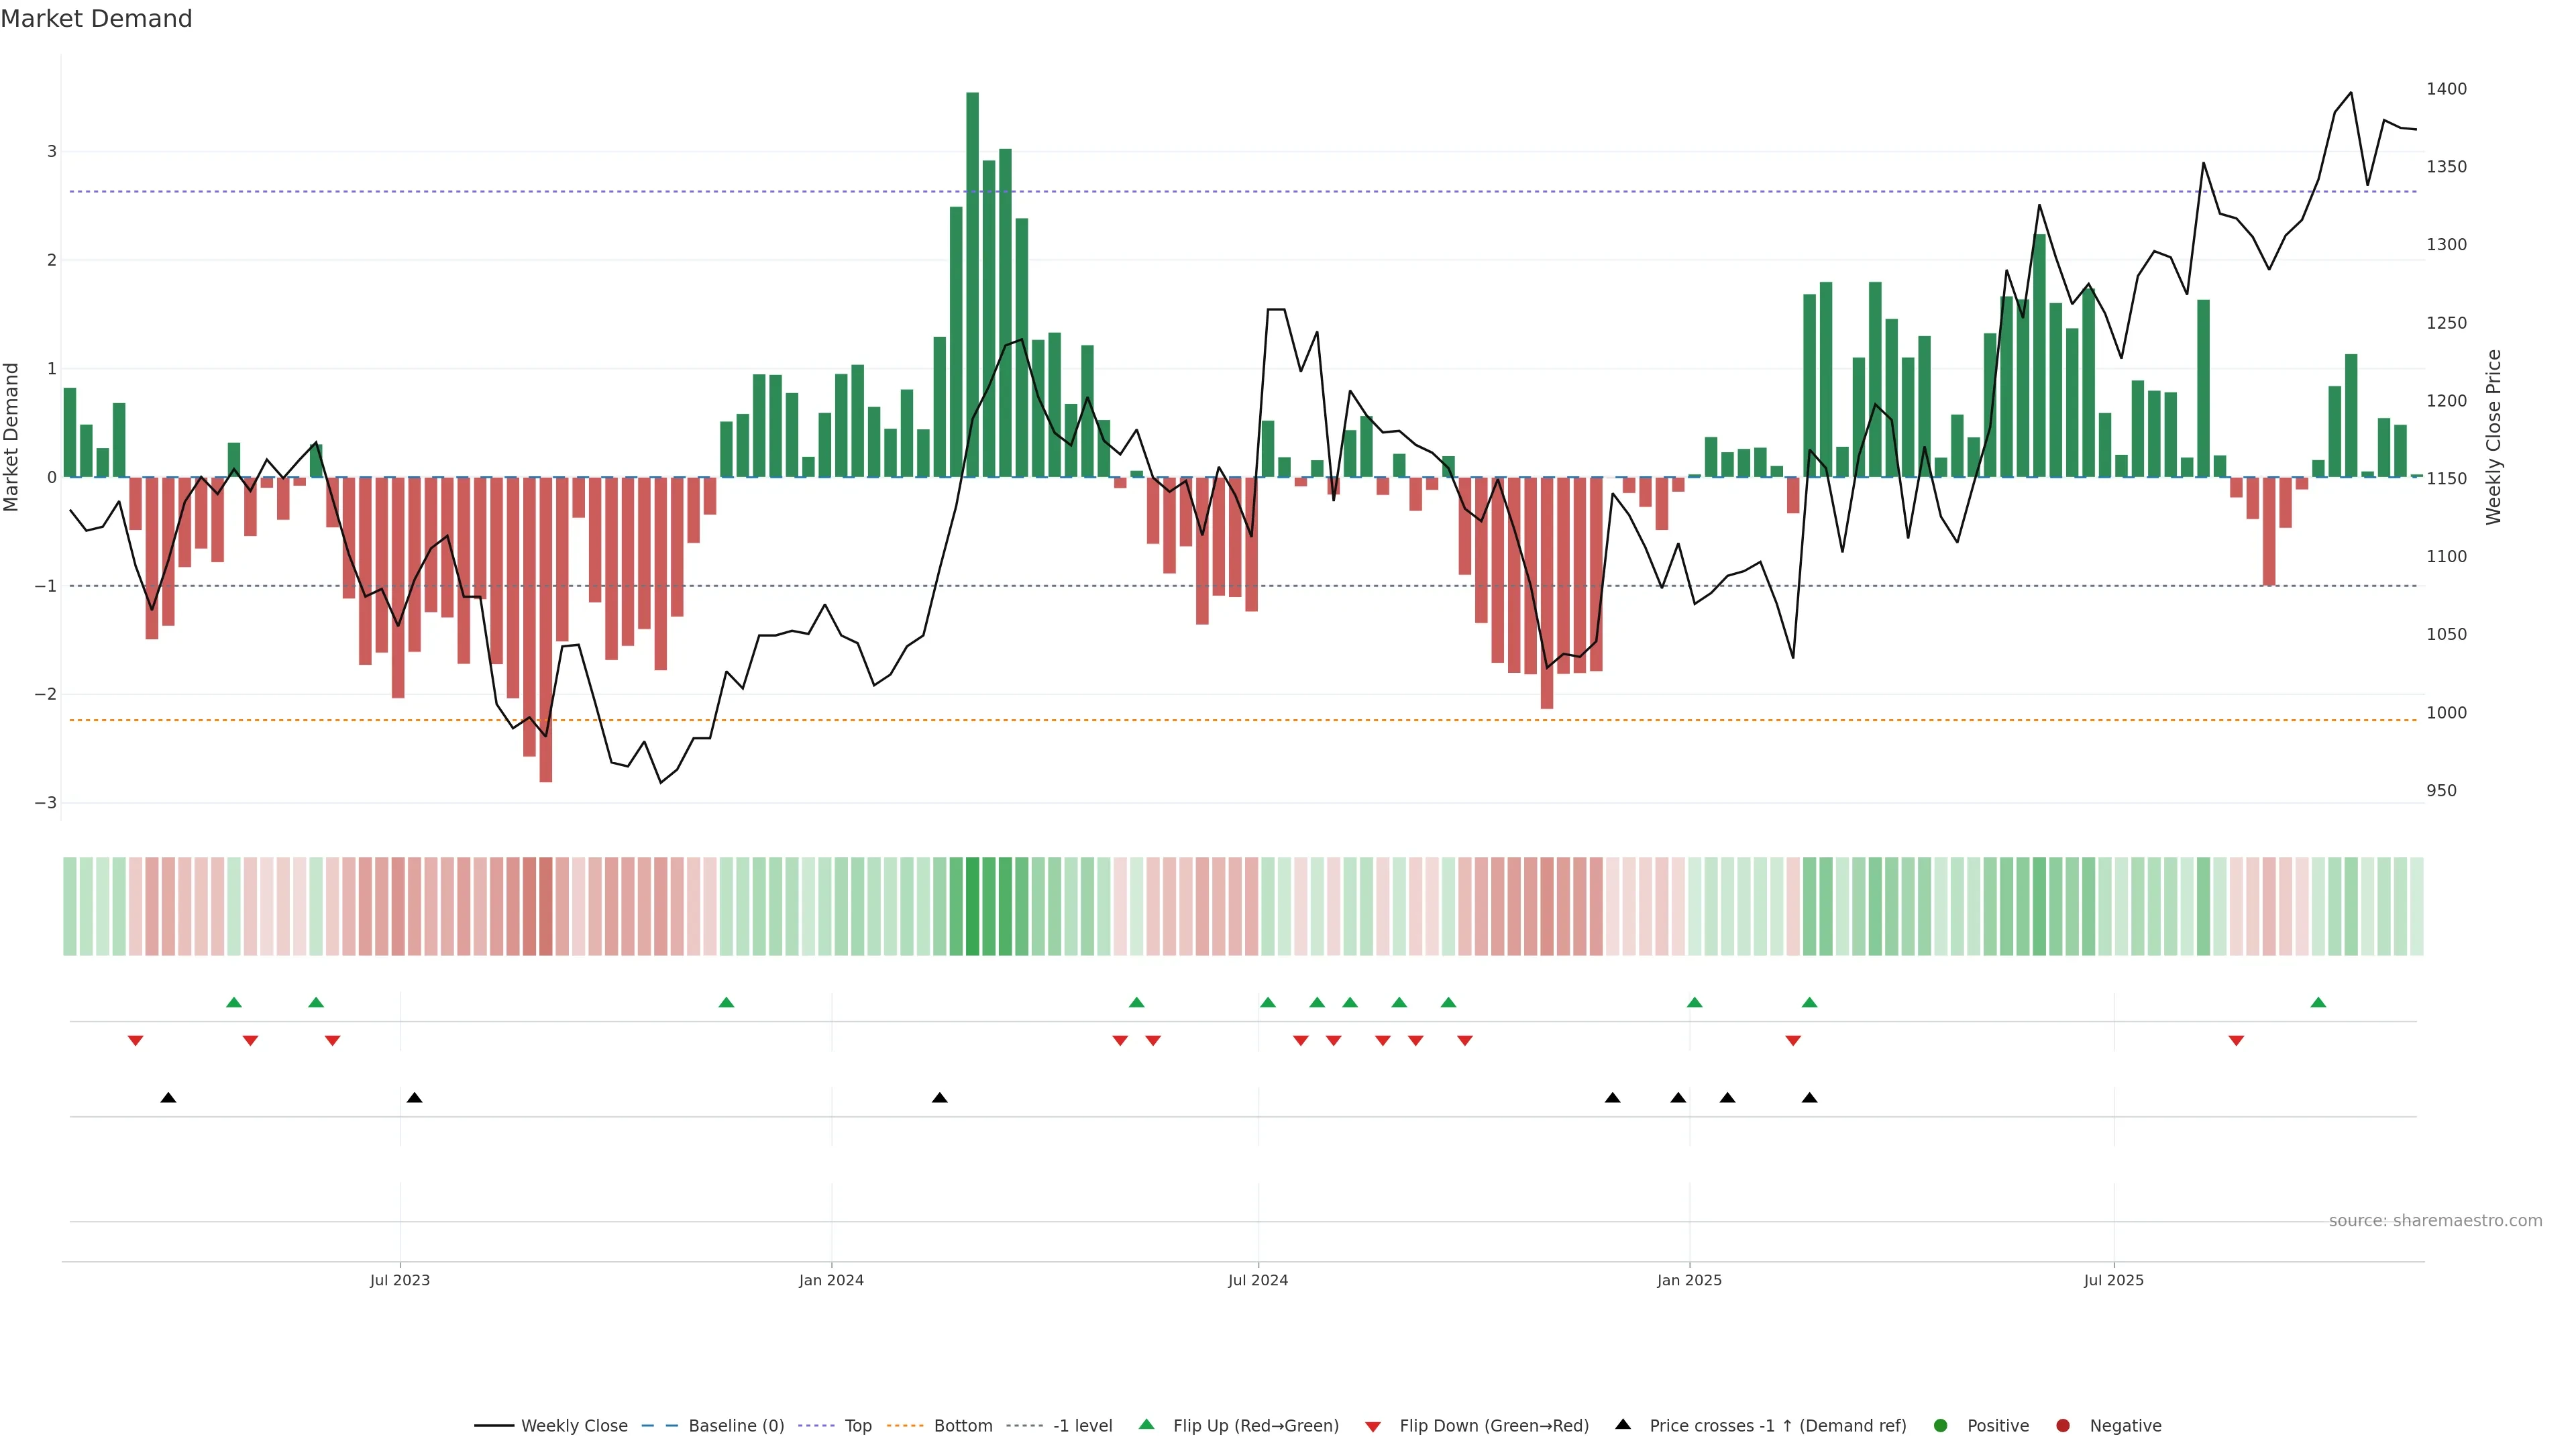Click the black triangle marker just right of Jul 2023
Screen dimensions: 2576x1449
click(x=414, y=1098)
